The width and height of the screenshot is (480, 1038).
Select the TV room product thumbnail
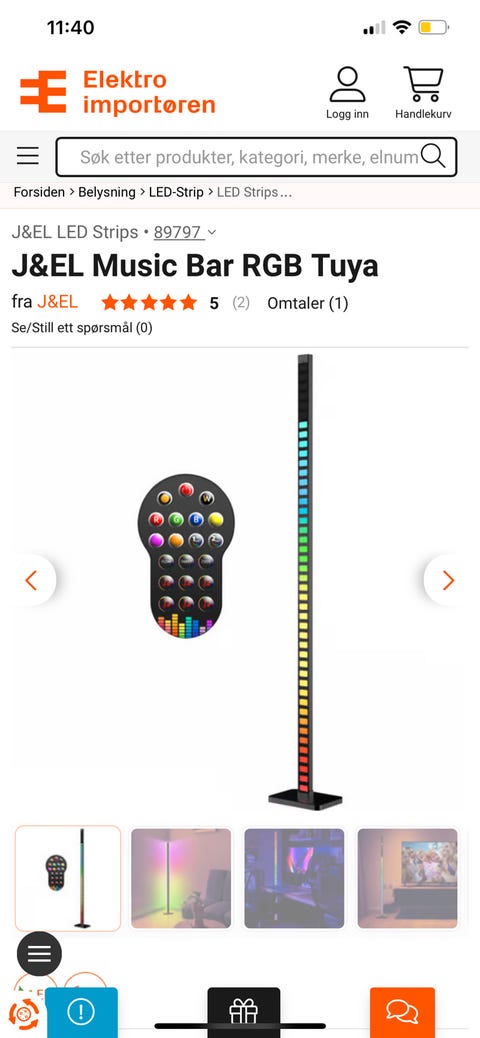pos(407,878)
